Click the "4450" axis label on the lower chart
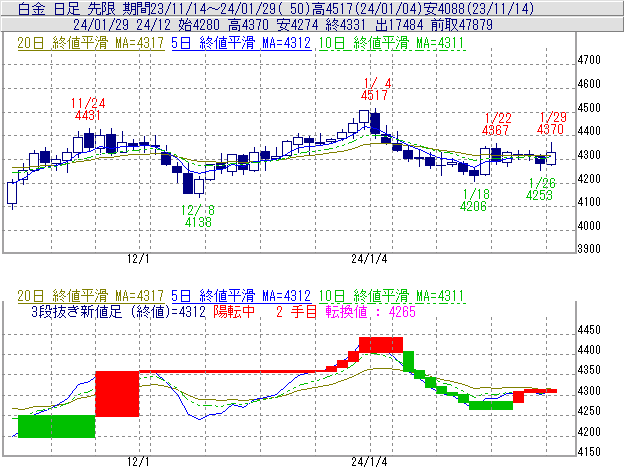This screenshot has width=624, height=475. [x=589, y=330]
